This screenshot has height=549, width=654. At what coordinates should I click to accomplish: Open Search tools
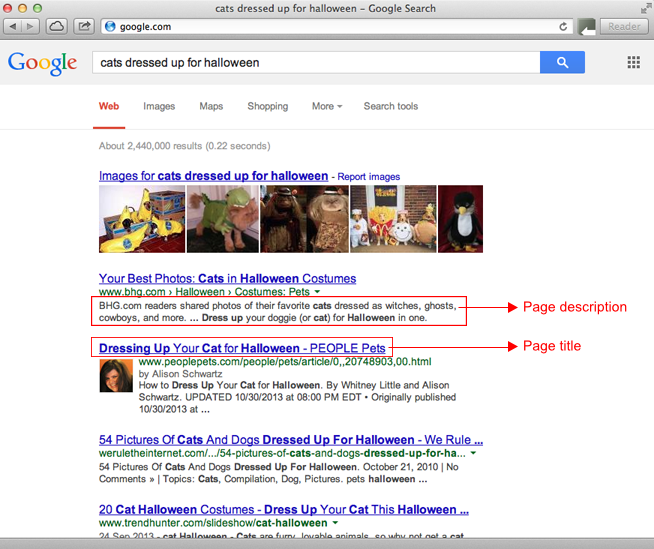click(x=391, y=106)
